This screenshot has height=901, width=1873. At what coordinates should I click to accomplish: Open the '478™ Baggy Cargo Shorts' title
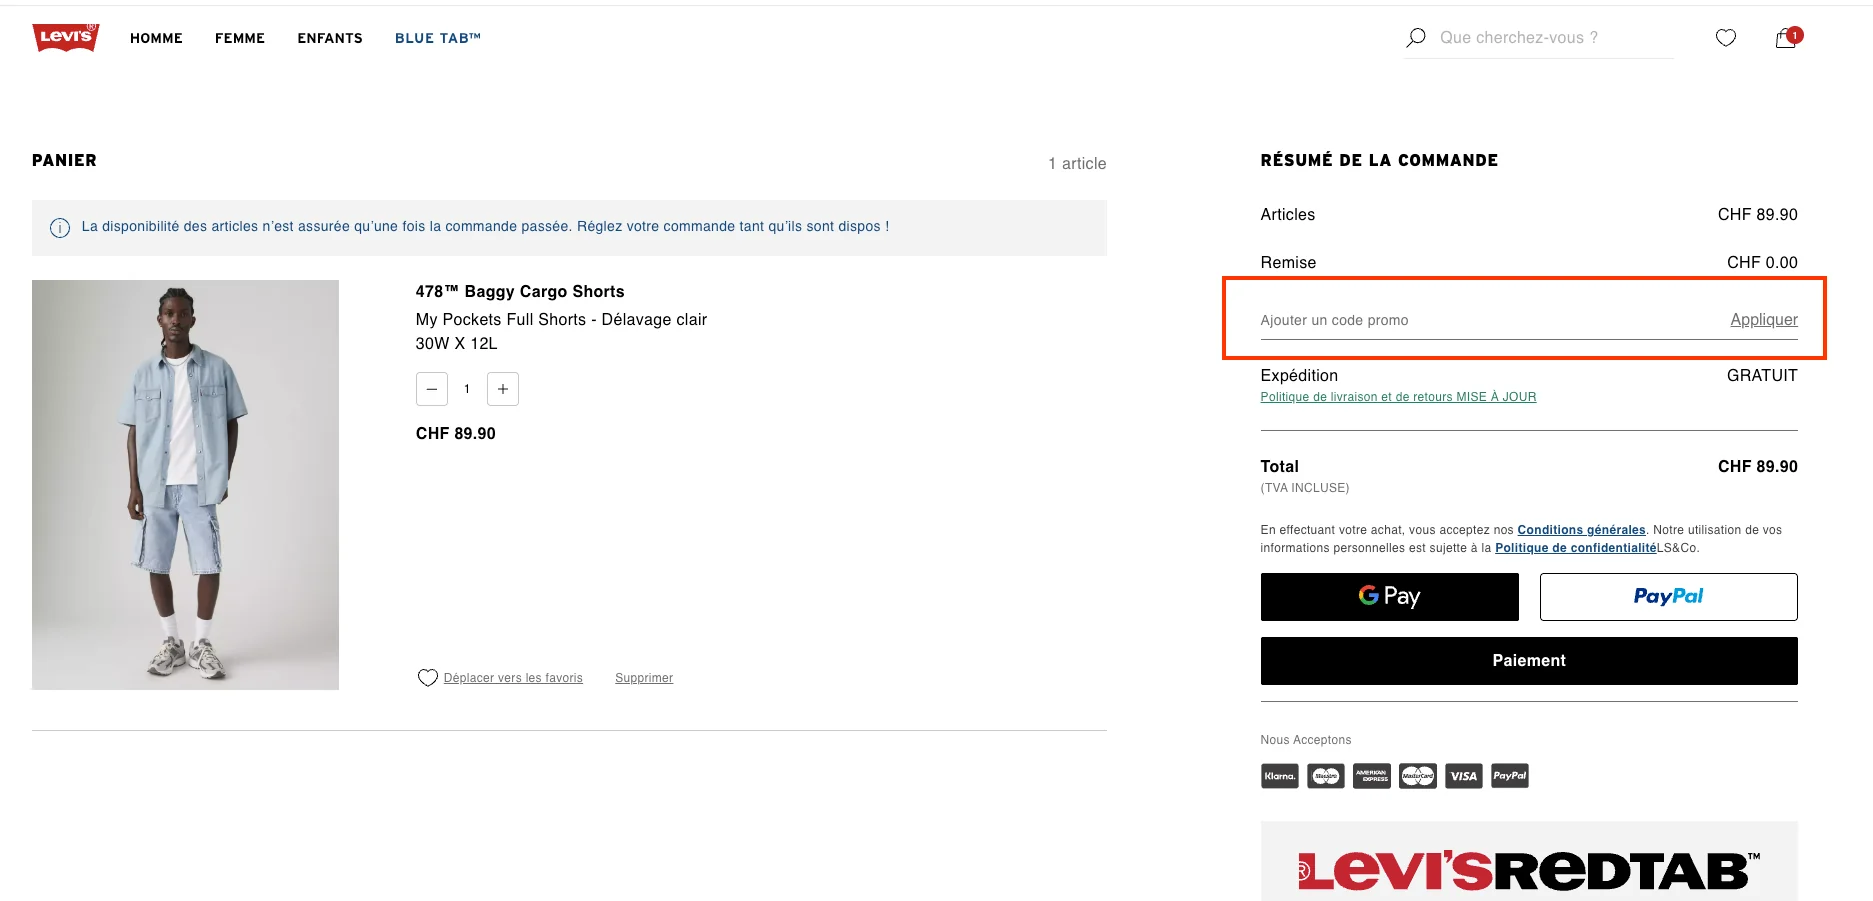520,292
